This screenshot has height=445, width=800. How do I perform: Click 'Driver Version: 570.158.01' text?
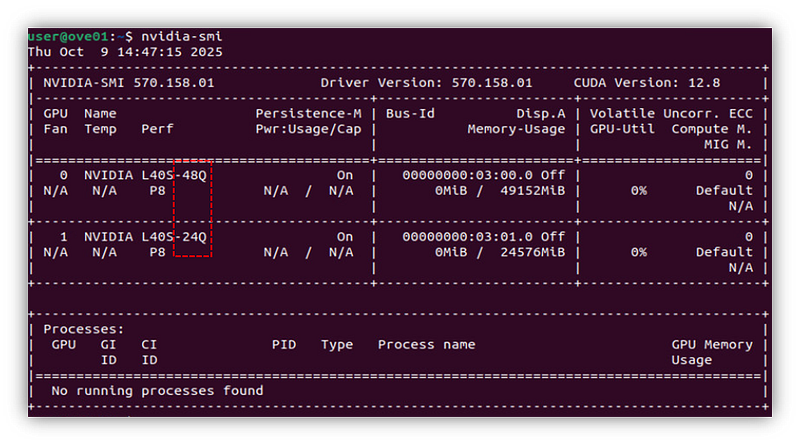pos(426,83)
